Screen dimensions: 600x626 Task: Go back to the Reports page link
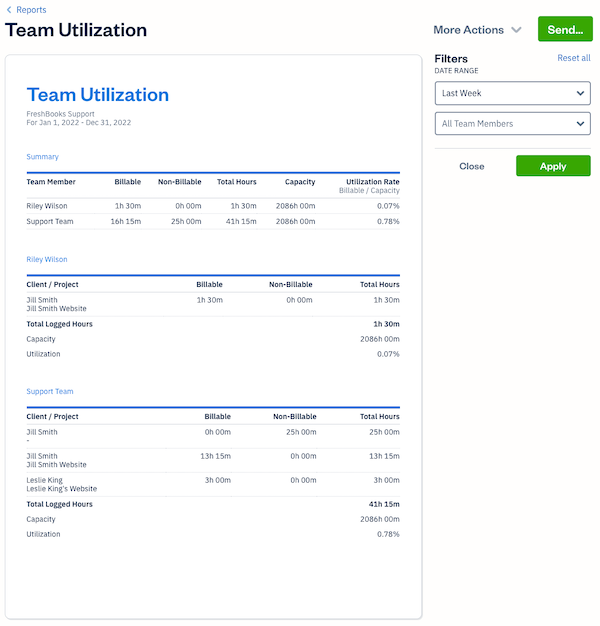31,10
